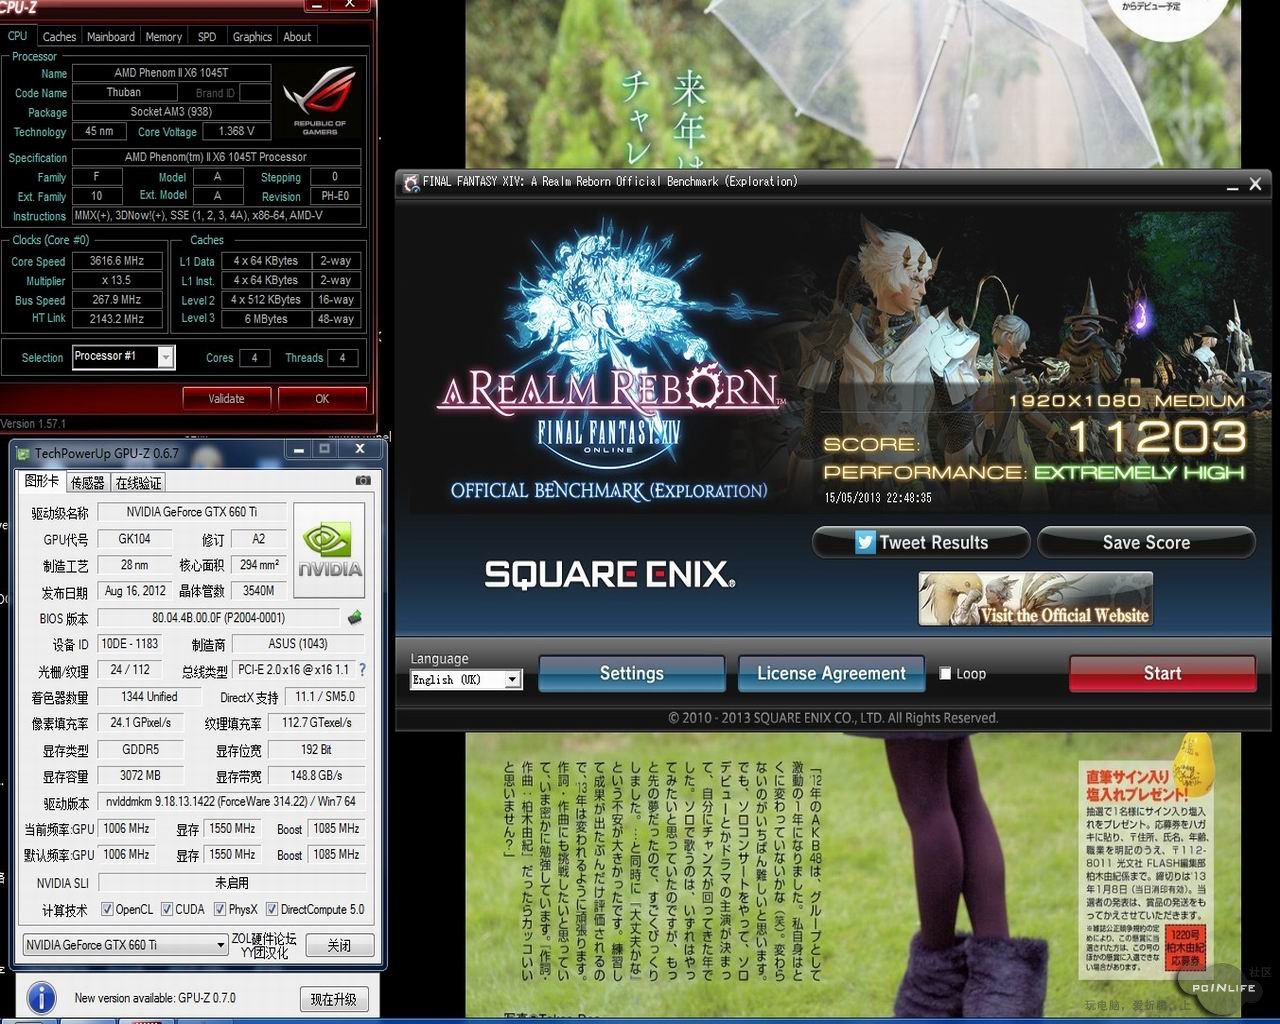Click the Boost clock 1085 MHz current value
This screenshot has width=1280, height=1024.
click(336, 829)
